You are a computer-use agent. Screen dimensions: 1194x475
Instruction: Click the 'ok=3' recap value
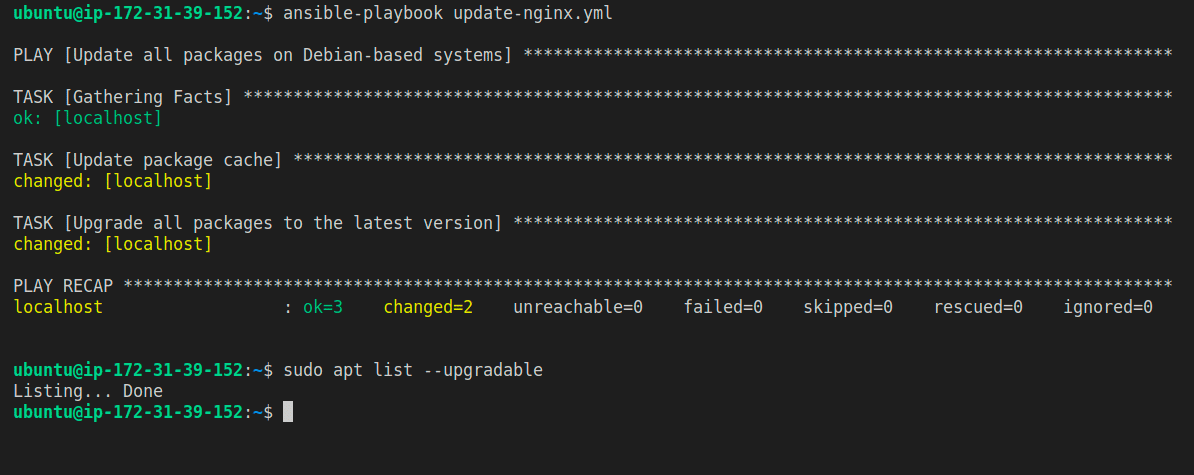pyautogui.click(x=323, y=308)
